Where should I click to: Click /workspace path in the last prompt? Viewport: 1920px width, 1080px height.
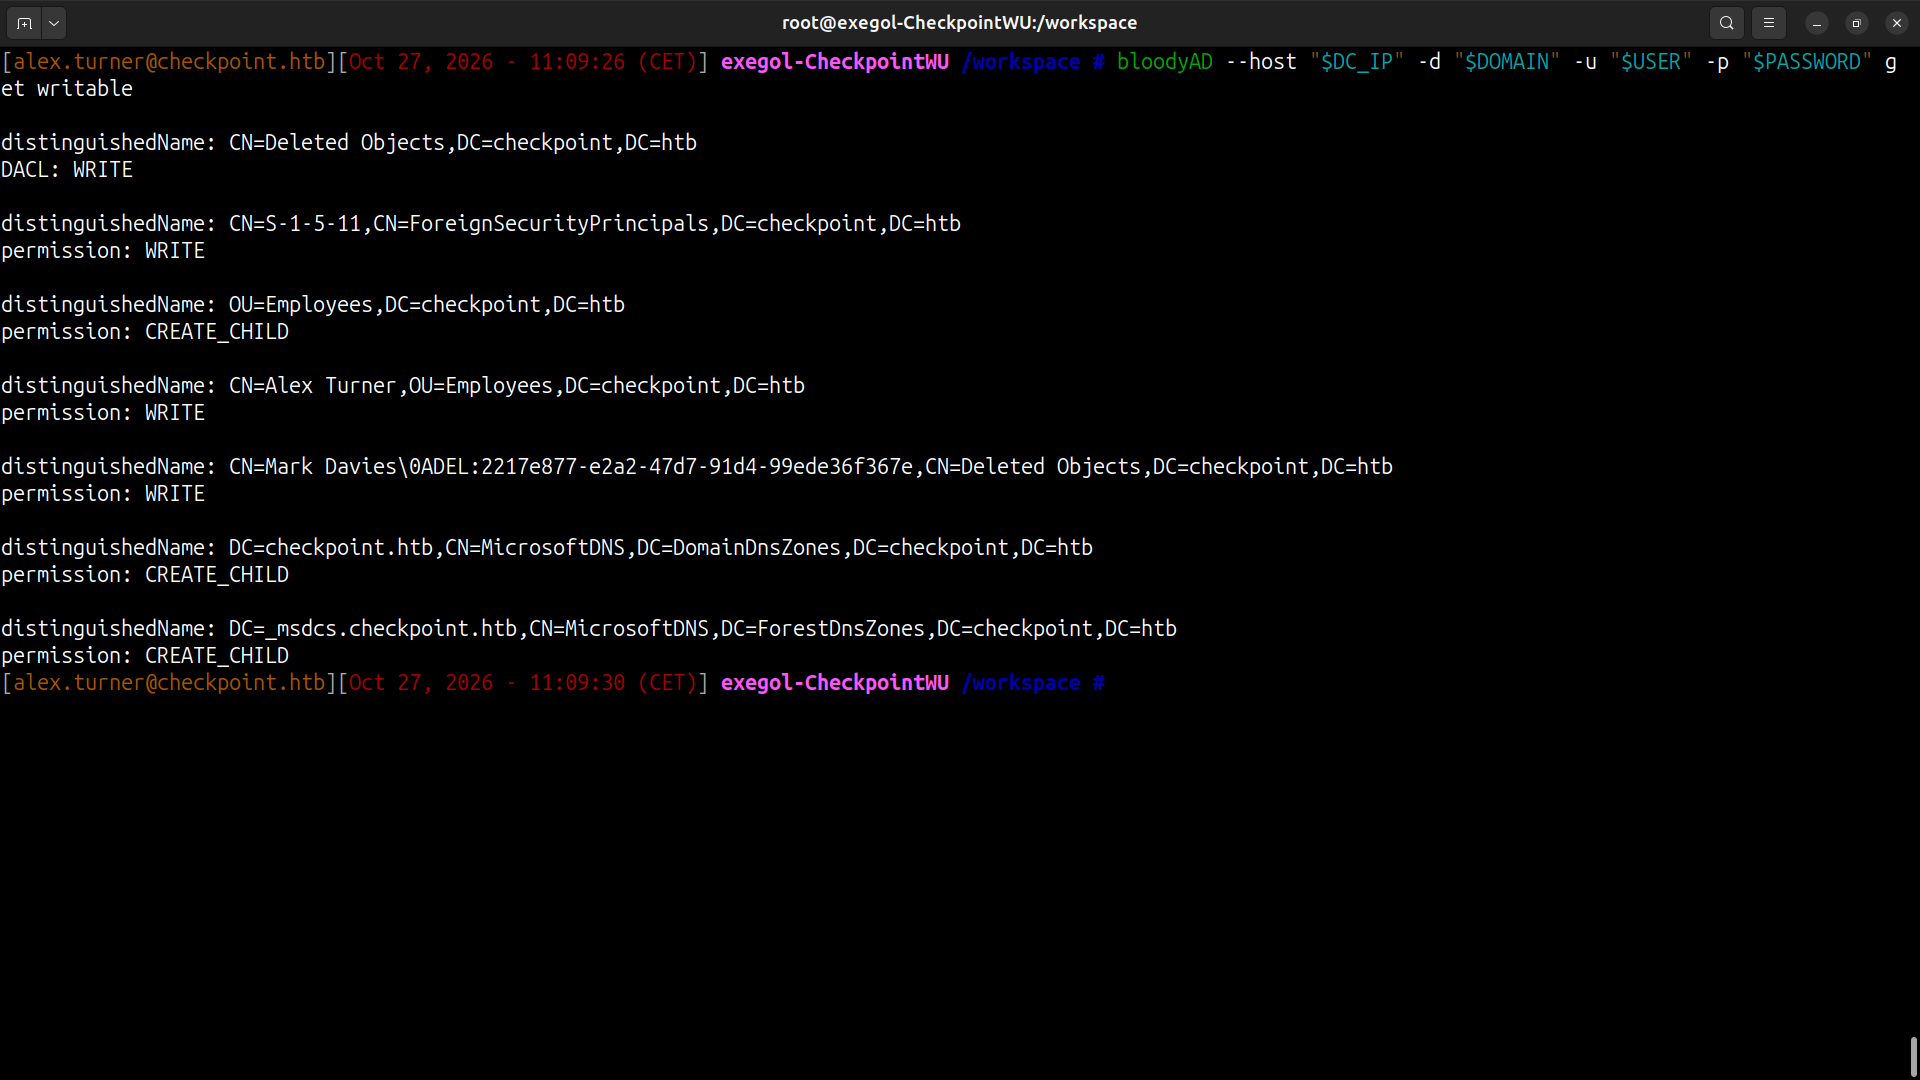click(1021, 683)
